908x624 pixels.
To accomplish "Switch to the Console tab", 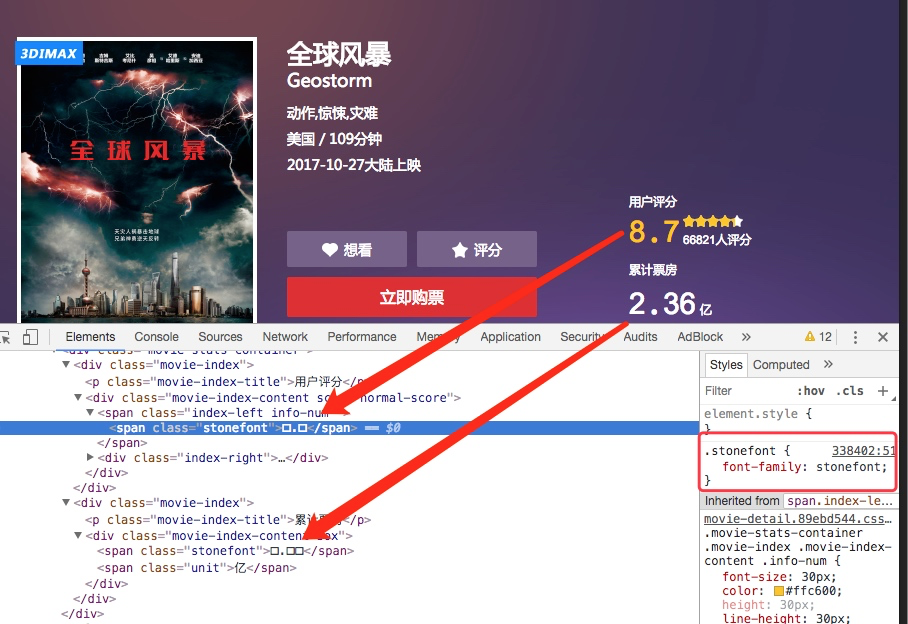I will click(x=156, y=337).
